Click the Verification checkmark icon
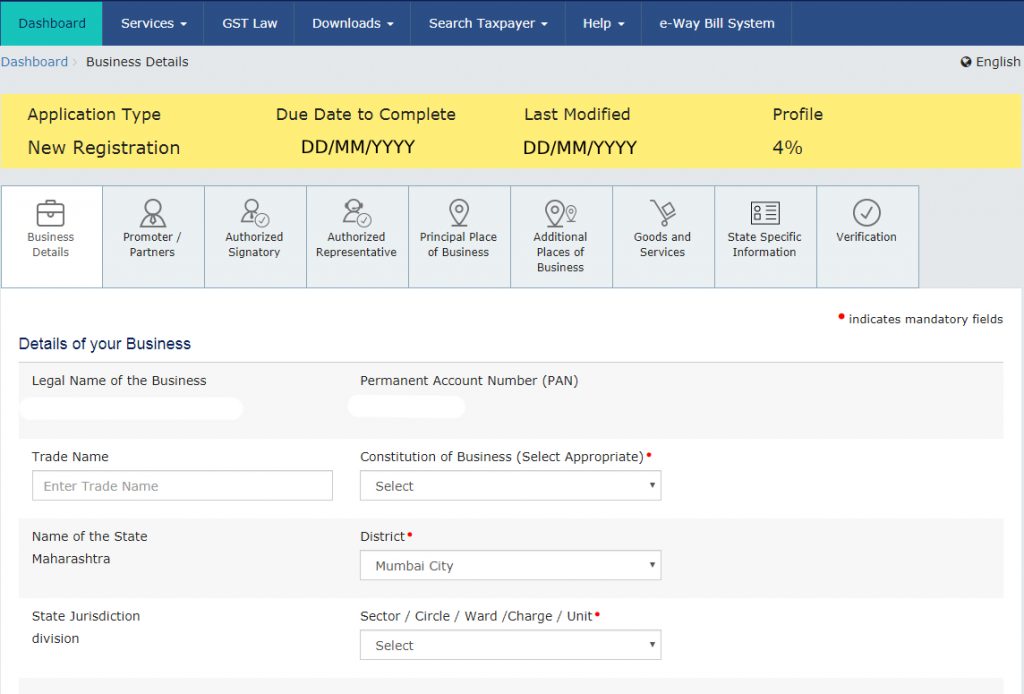 pos(867,213)
